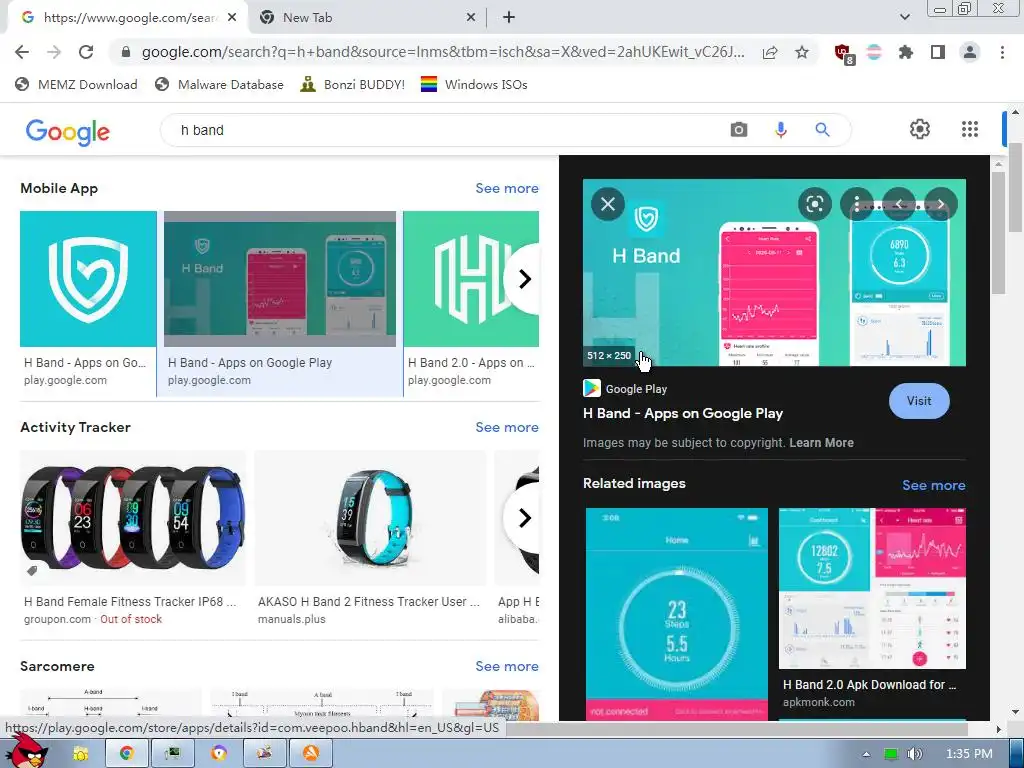Bookmark this page with the star
The height and width of the screenshot is (768, 1024).
(x=802, y=52)
